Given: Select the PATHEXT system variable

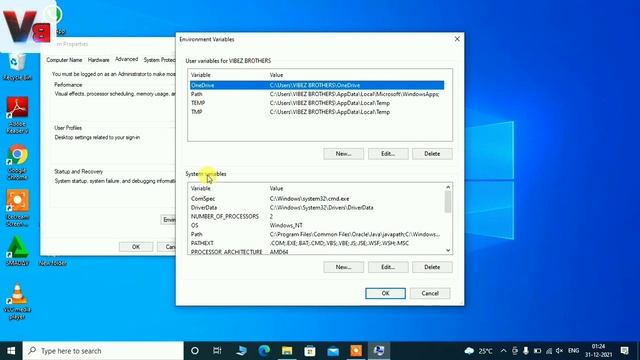Looking at the screenshot, I should tap(317, 243).
